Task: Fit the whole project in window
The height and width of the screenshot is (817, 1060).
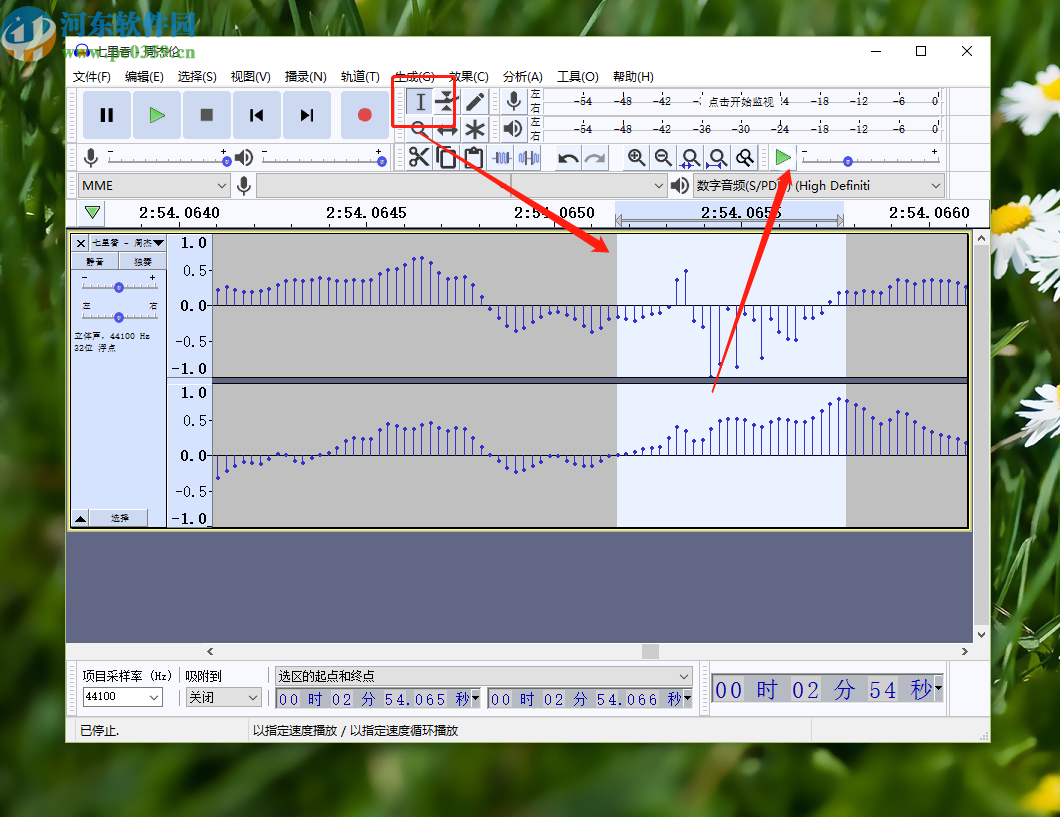Action: (x=717, y=158)
